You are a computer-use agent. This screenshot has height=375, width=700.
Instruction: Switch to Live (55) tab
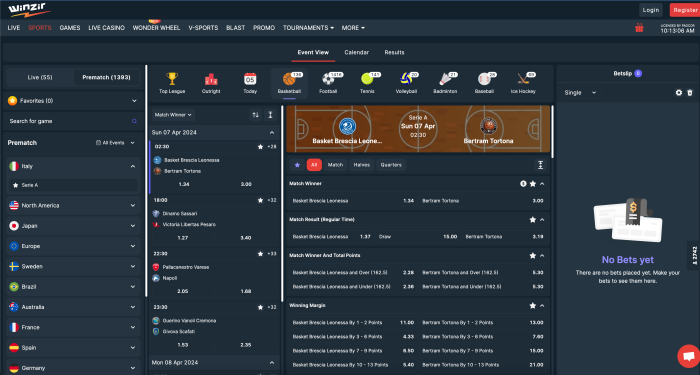(x=40, y=77)
